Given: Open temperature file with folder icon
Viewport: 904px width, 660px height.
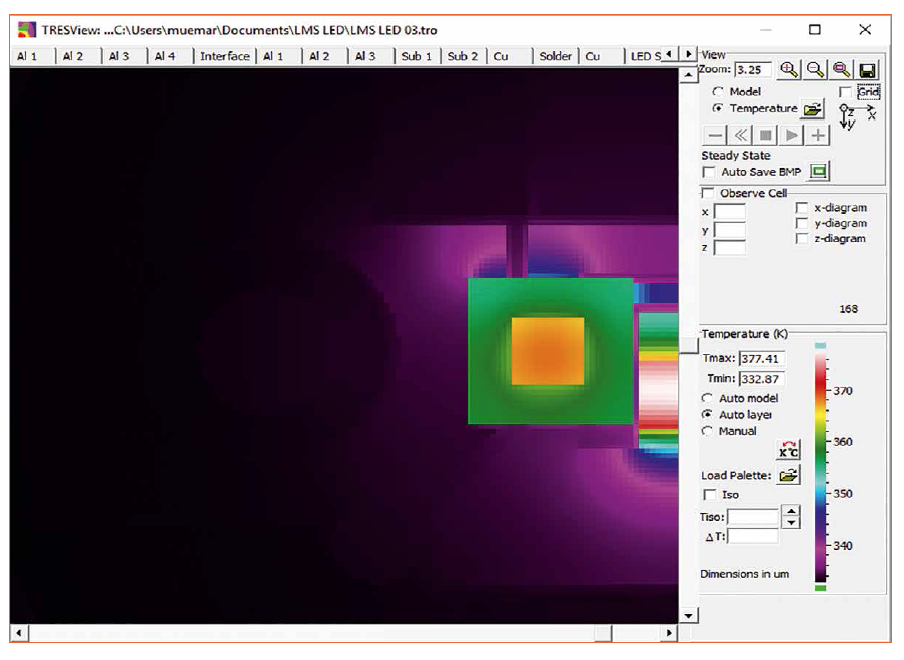Looking at the screenshot, I should [x=813, y=108].
